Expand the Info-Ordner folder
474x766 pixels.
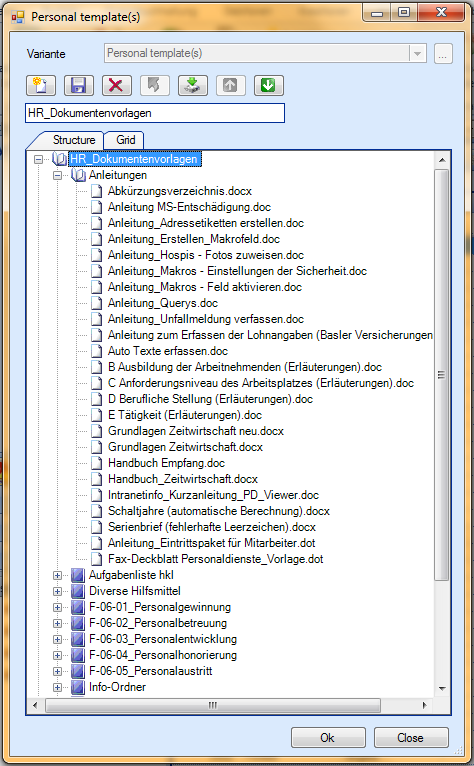[x=57, y=687]
